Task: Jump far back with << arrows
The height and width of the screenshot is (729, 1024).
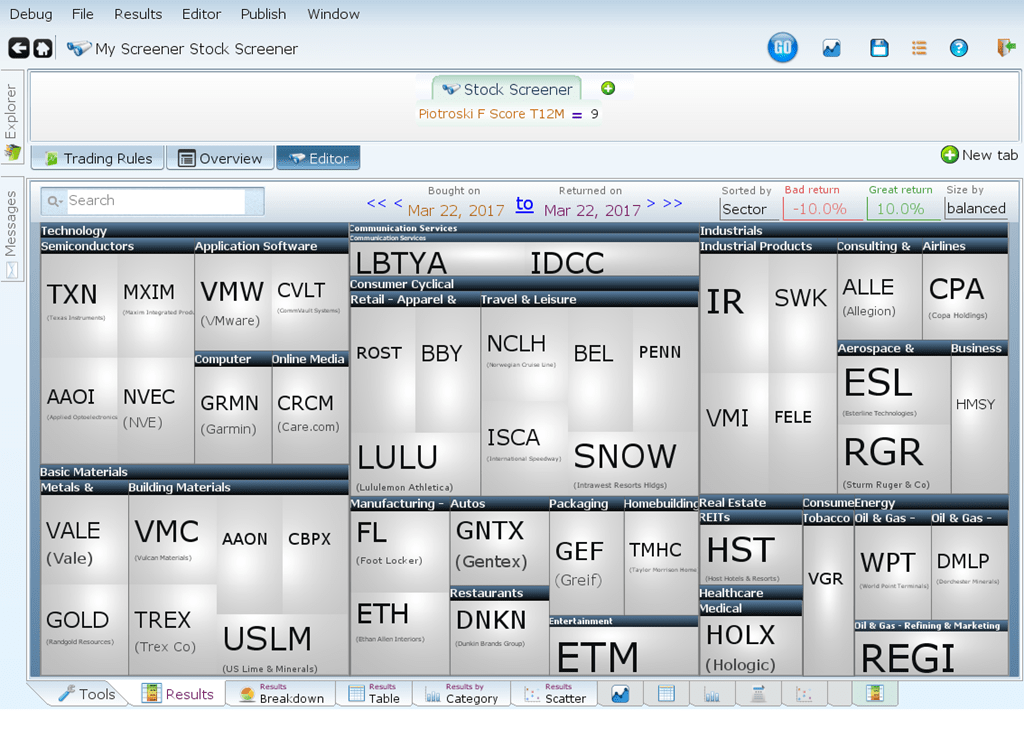Action: coord(377,203)
